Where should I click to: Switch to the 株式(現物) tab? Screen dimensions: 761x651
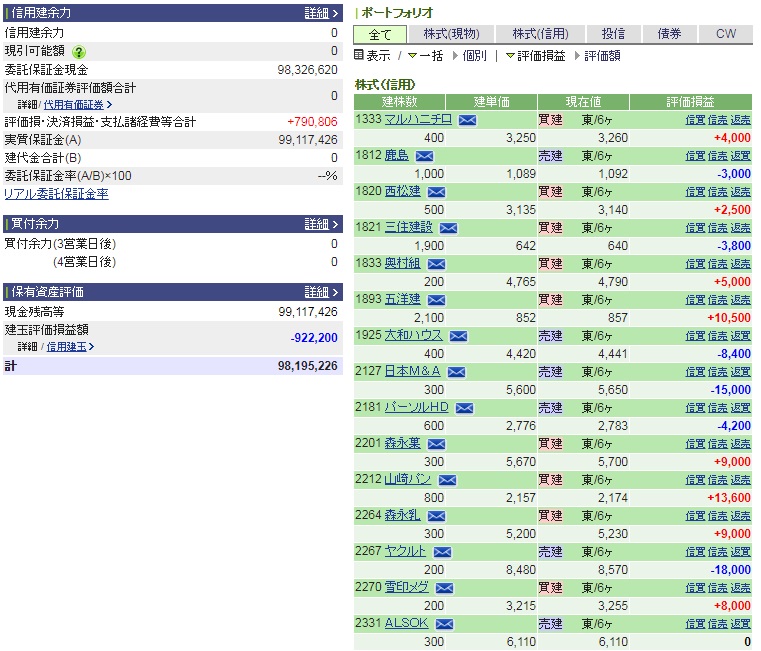(451, 34)
